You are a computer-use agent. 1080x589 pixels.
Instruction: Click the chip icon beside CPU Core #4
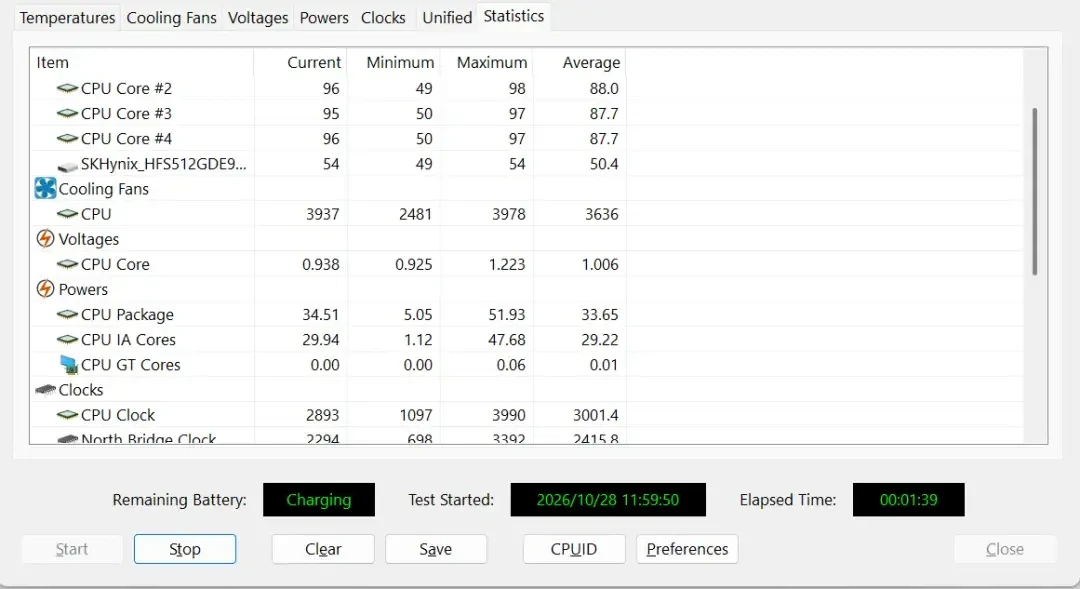point(67,138)
